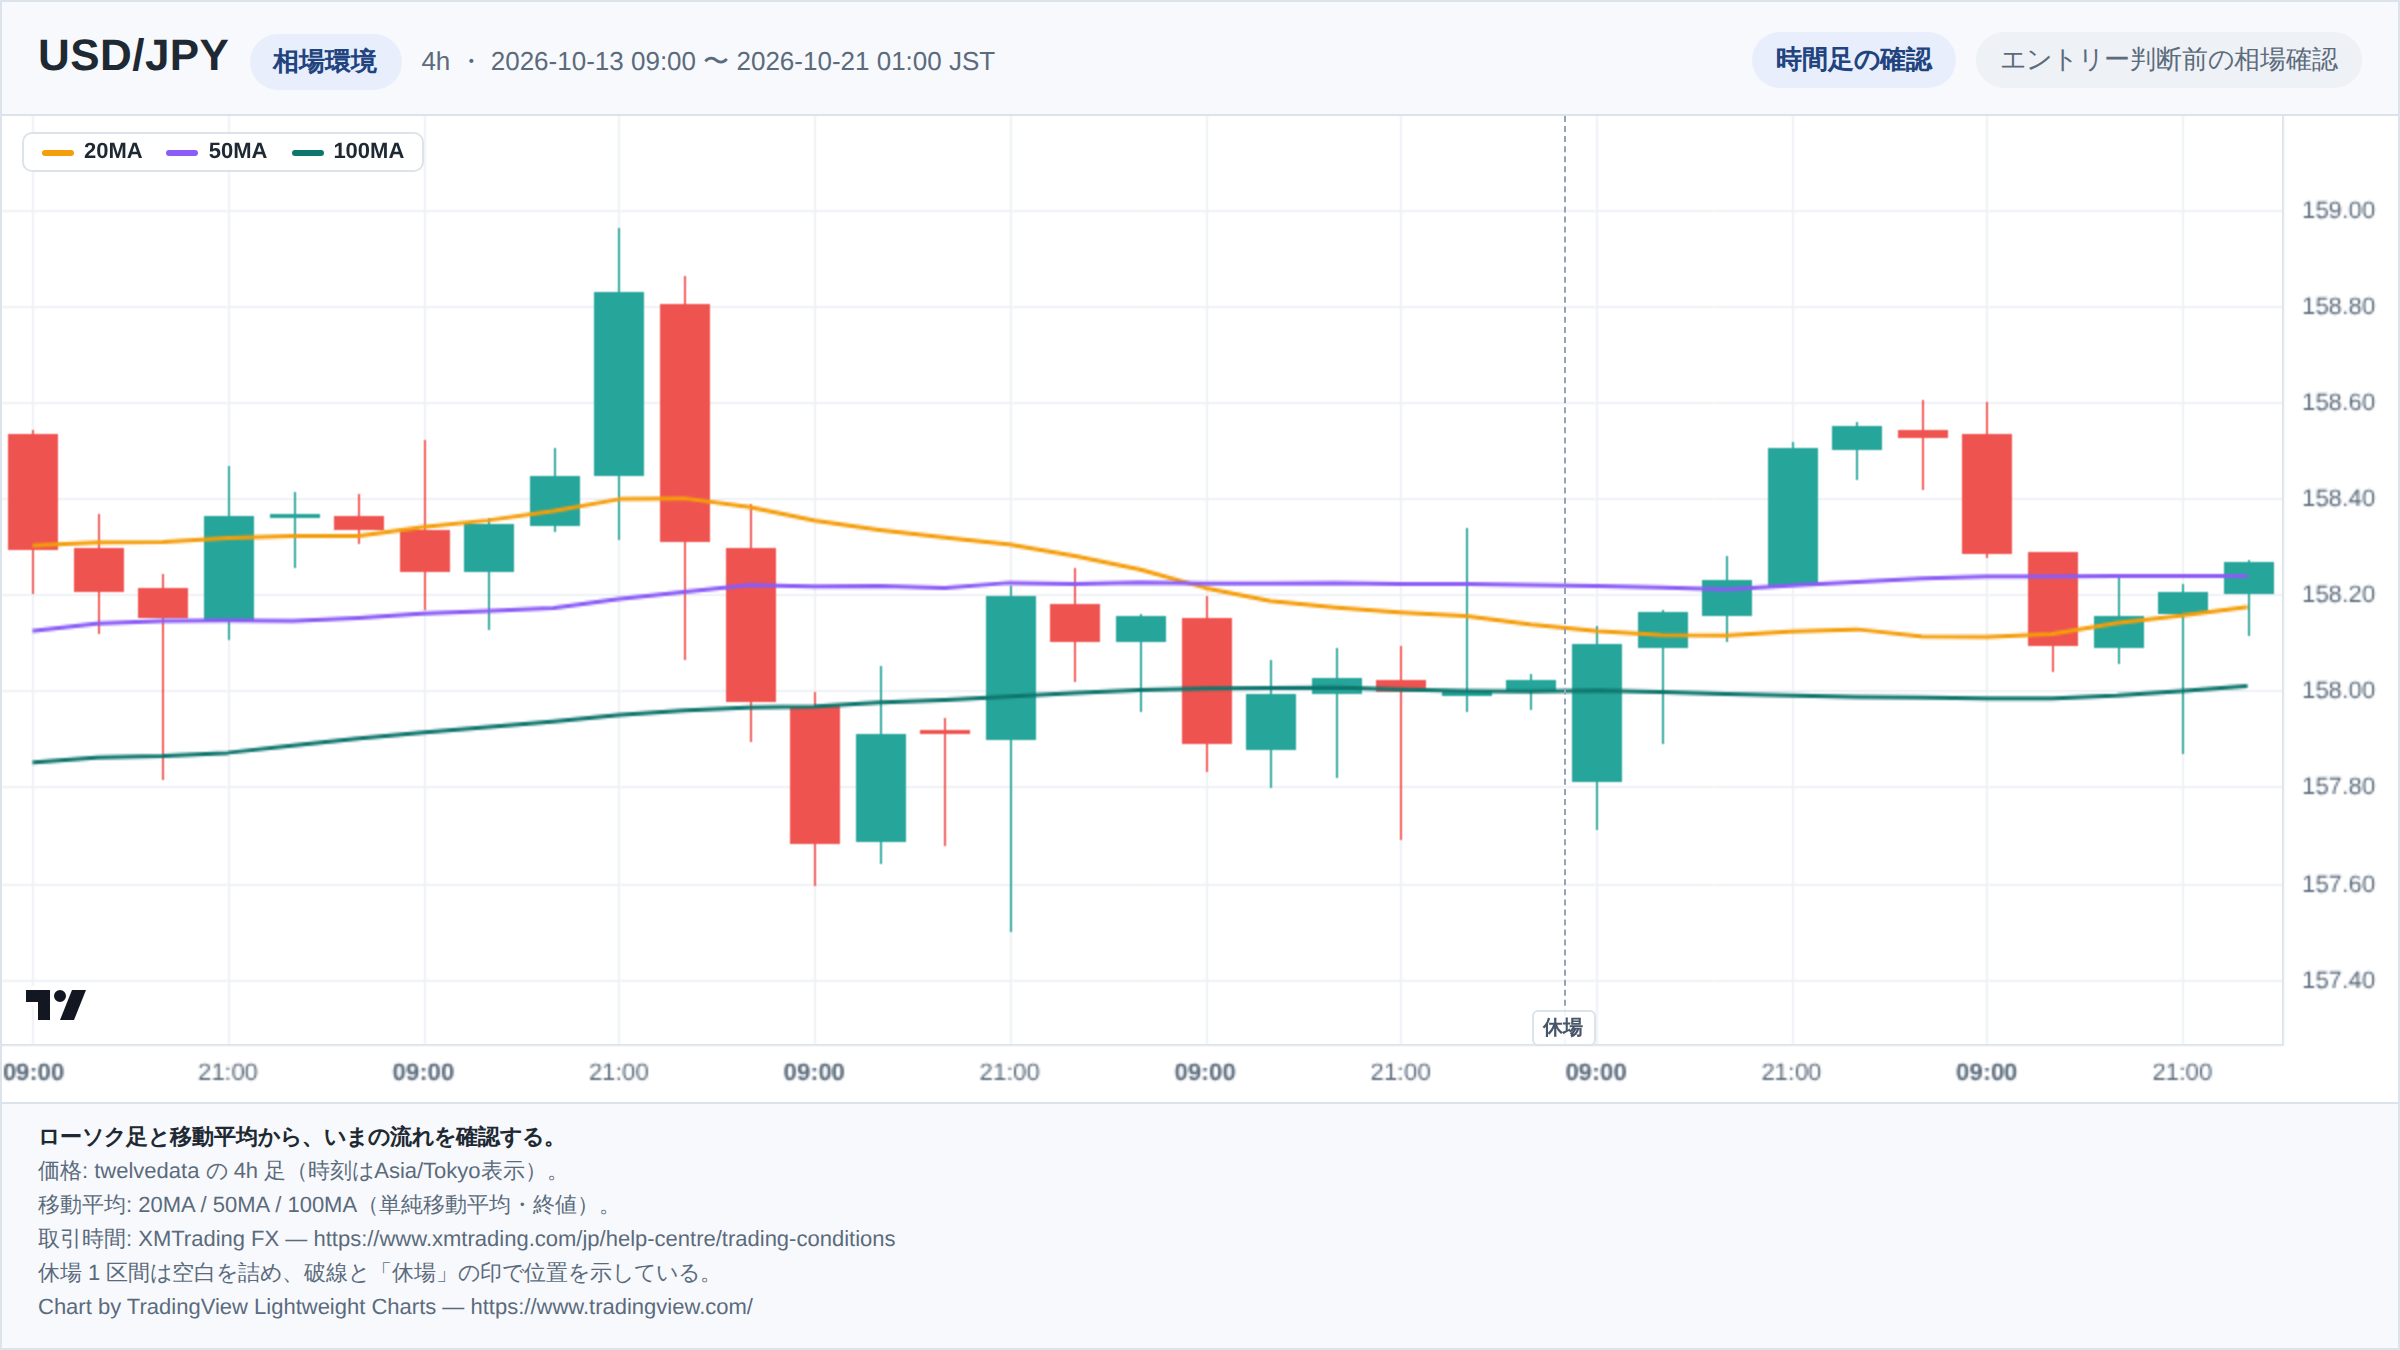Image resolution: width=2400 pixels, height=1350 pixels.
Task: Click the 157.60 price axis label
Action: click(2337, 884)
